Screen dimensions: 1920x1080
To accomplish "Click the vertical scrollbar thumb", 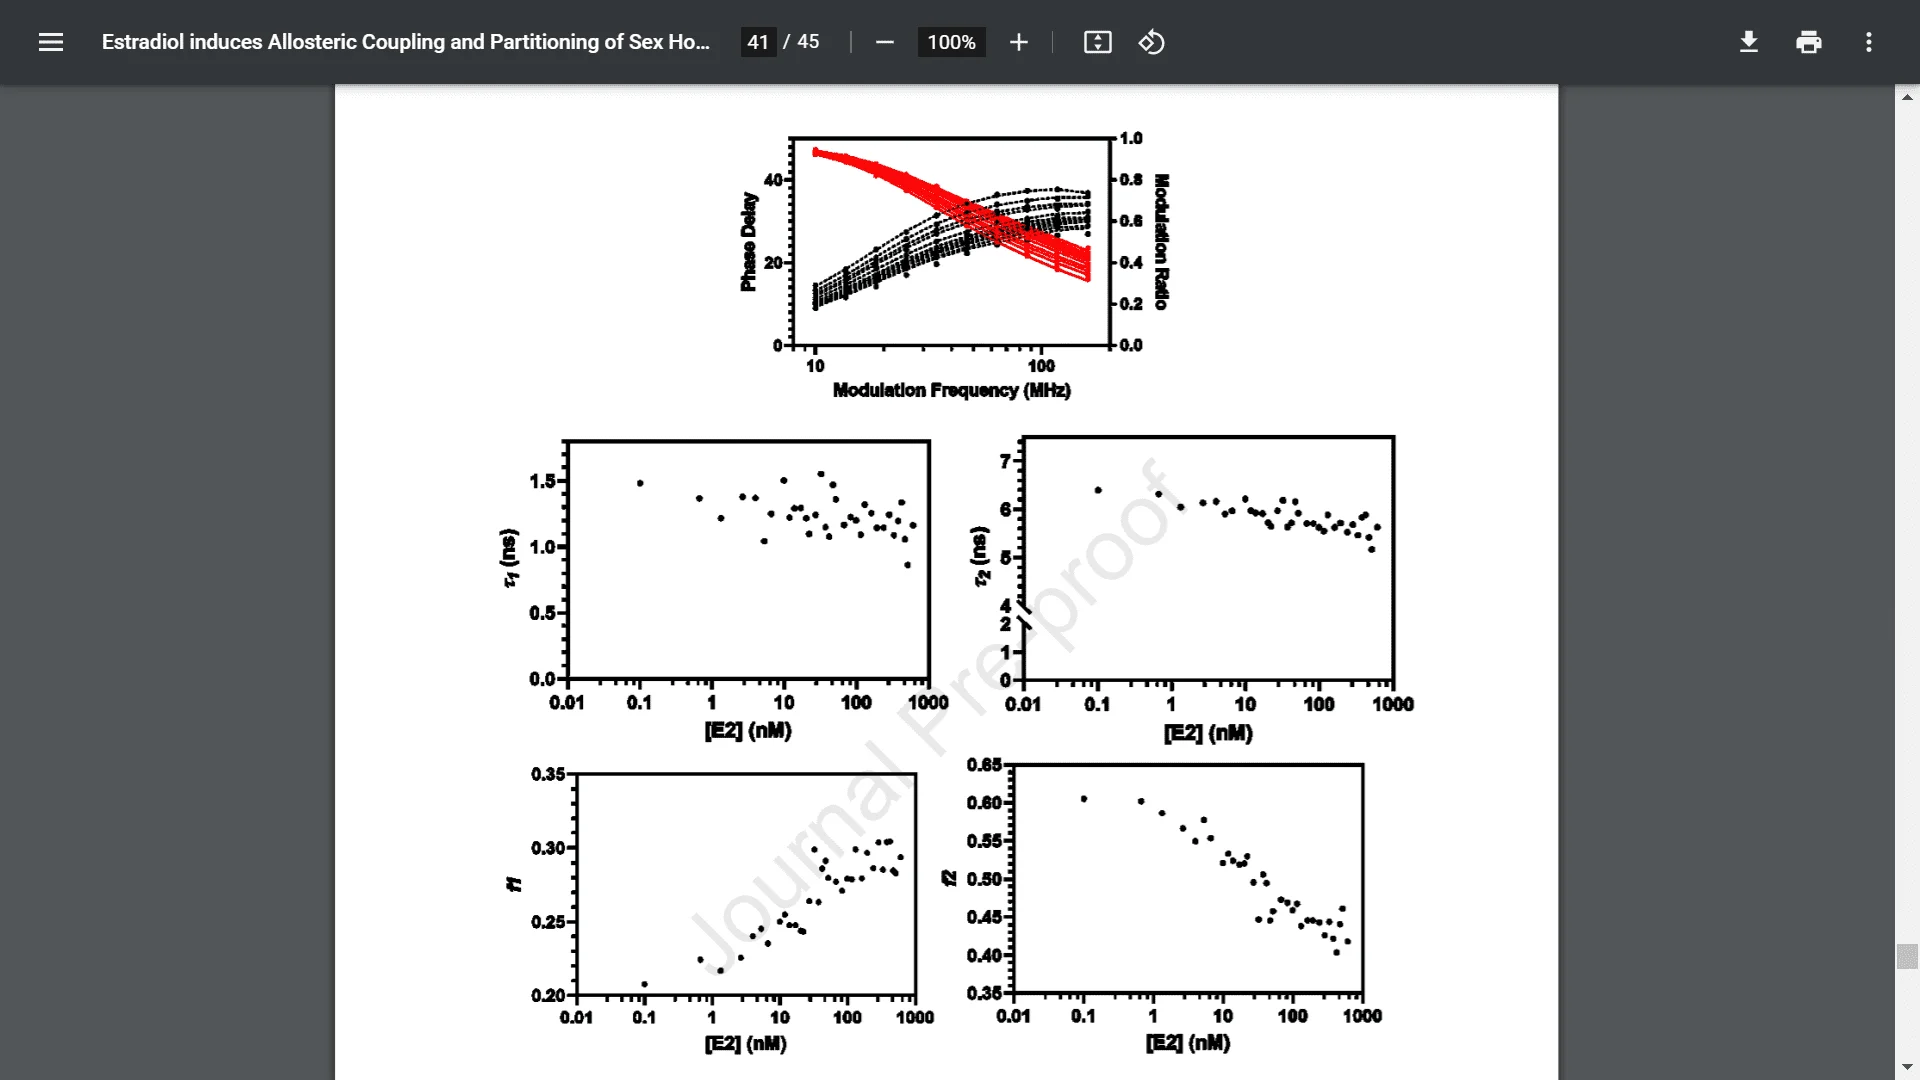I will 1907,956.
